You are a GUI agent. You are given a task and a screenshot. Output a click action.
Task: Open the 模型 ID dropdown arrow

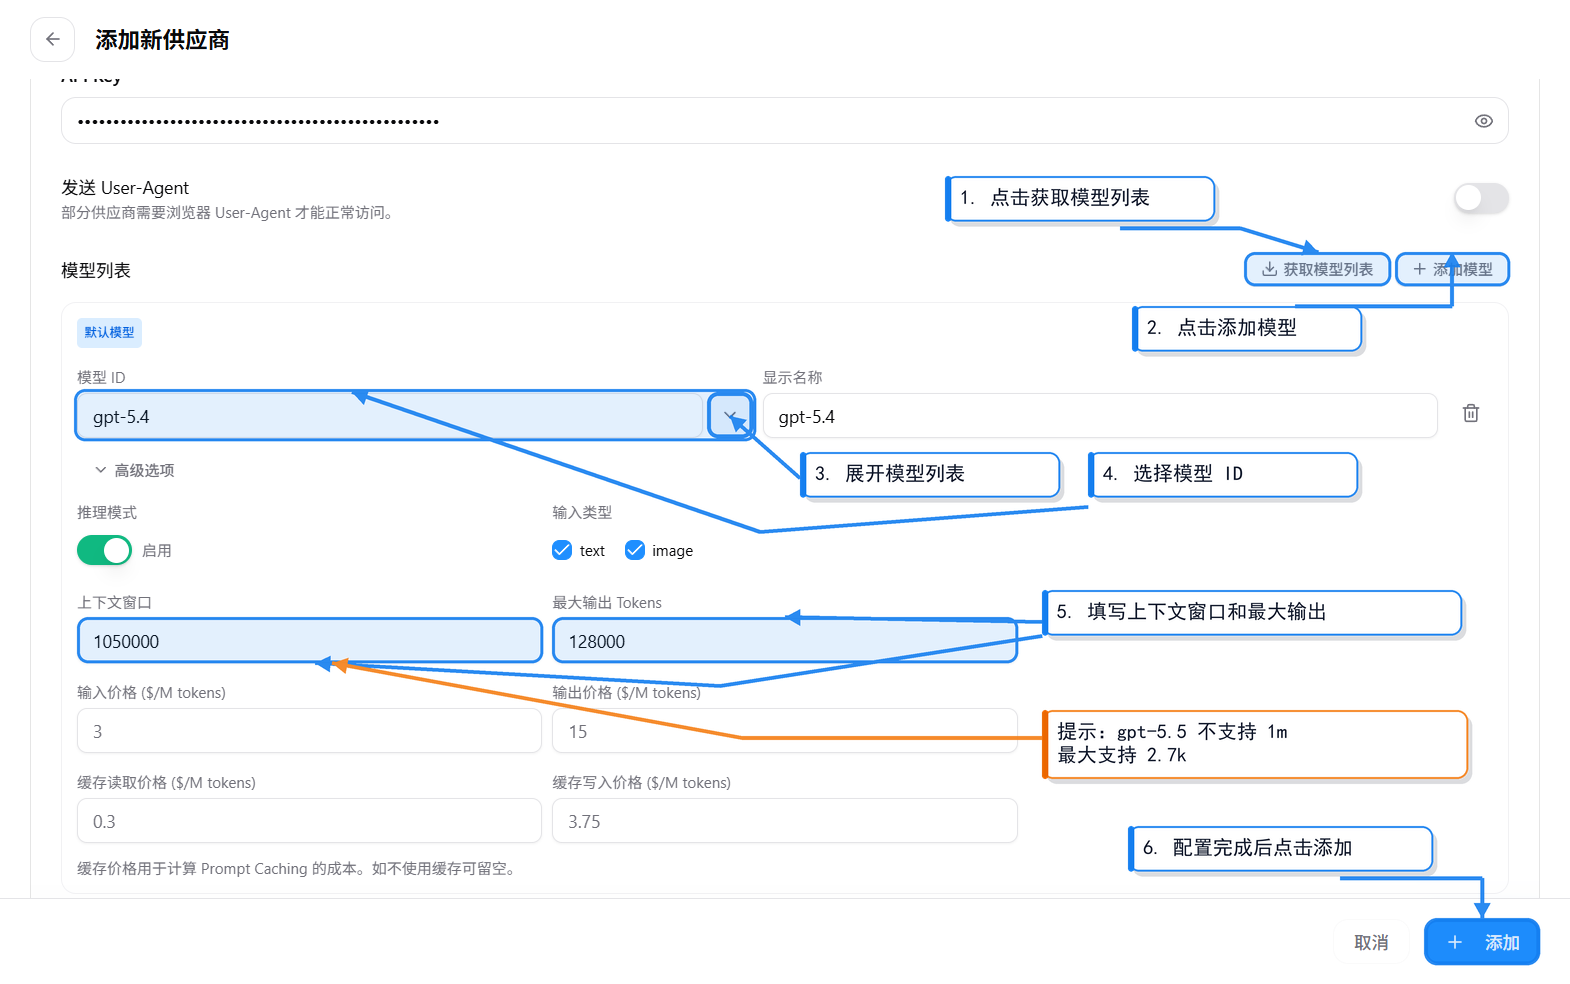[731, 416]
